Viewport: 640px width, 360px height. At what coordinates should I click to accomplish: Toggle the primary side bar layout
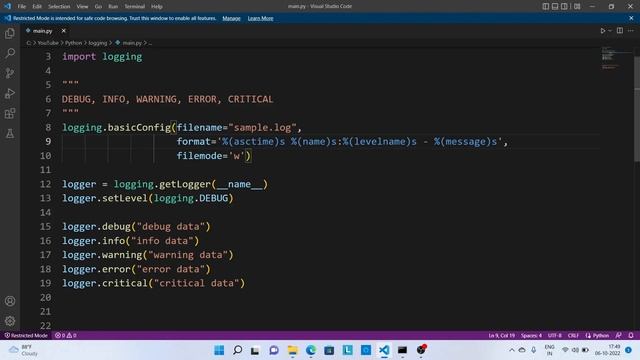[x=546, y=6]
